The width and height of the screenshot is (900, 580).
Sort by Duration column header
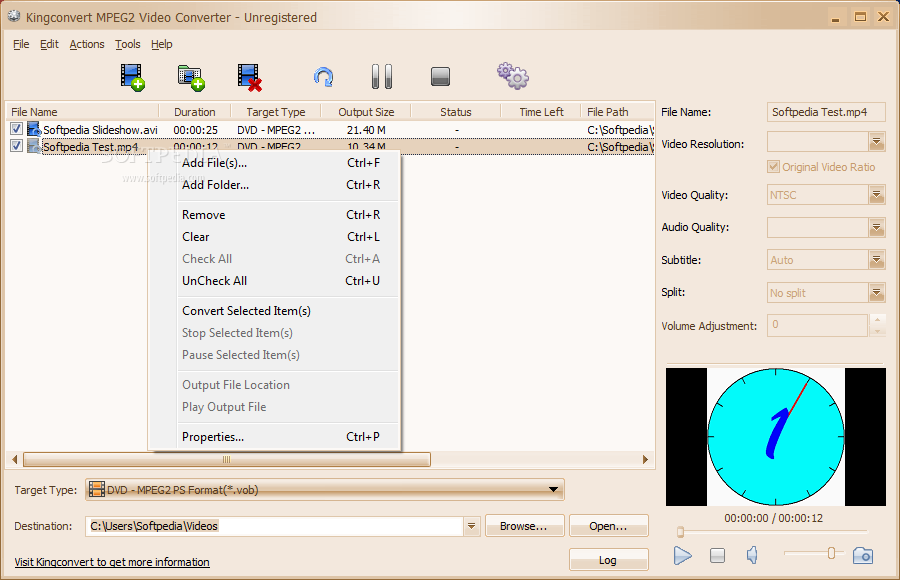pyautogui.click(x=195, y=112)
